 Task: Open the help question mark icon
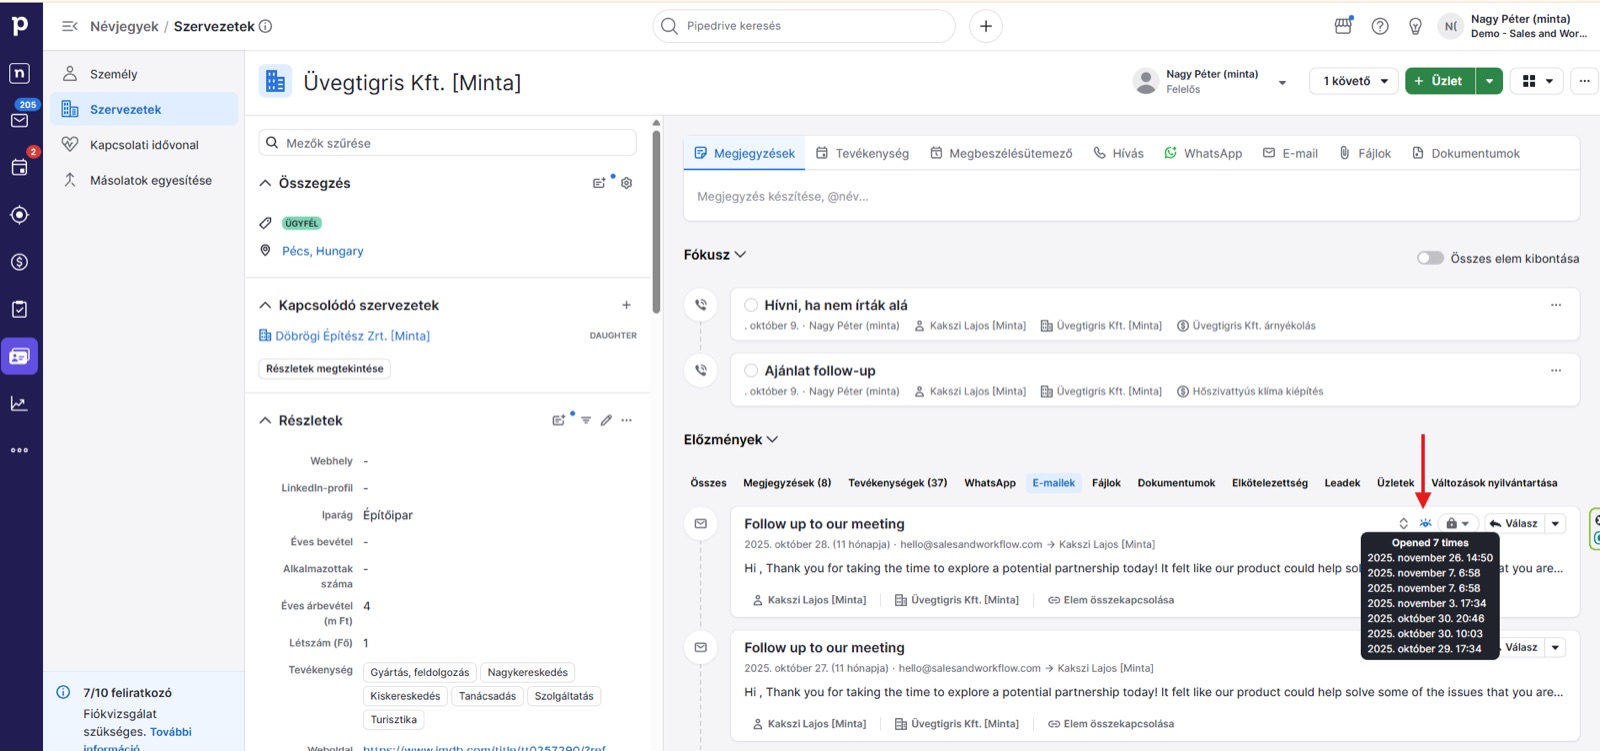coord(1380,26)
